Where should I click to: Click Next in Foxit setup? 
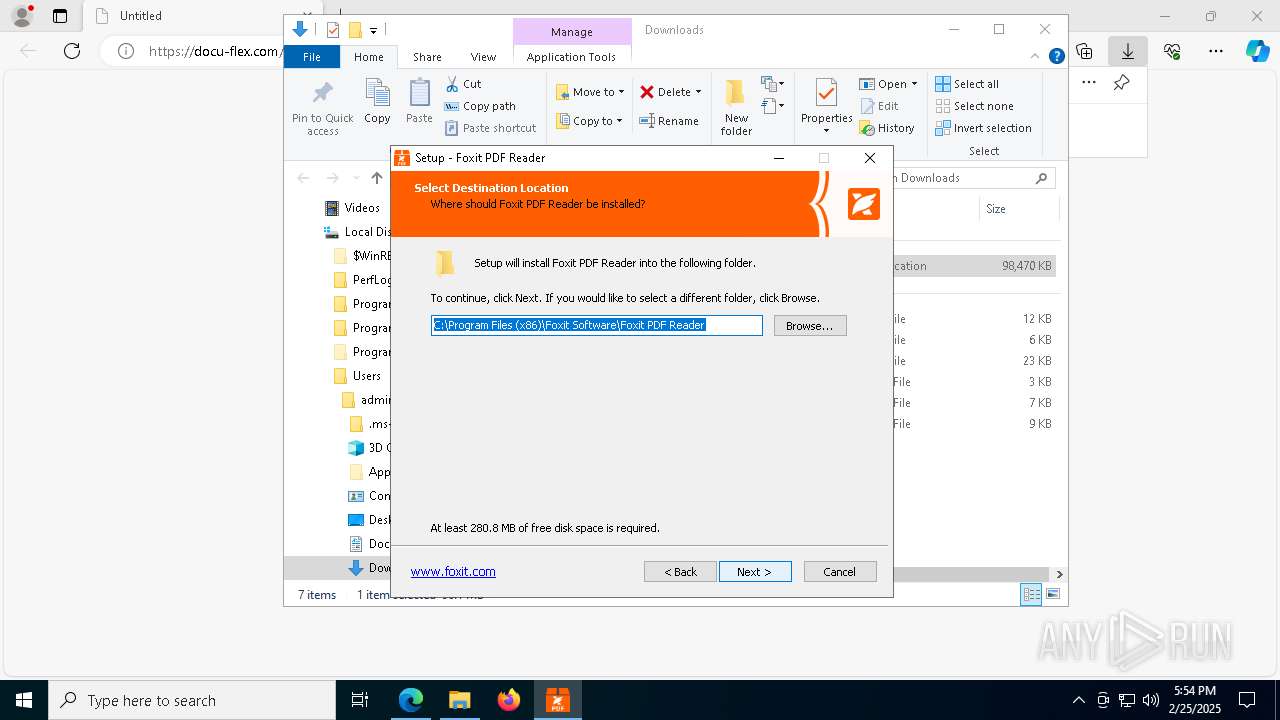755,572
